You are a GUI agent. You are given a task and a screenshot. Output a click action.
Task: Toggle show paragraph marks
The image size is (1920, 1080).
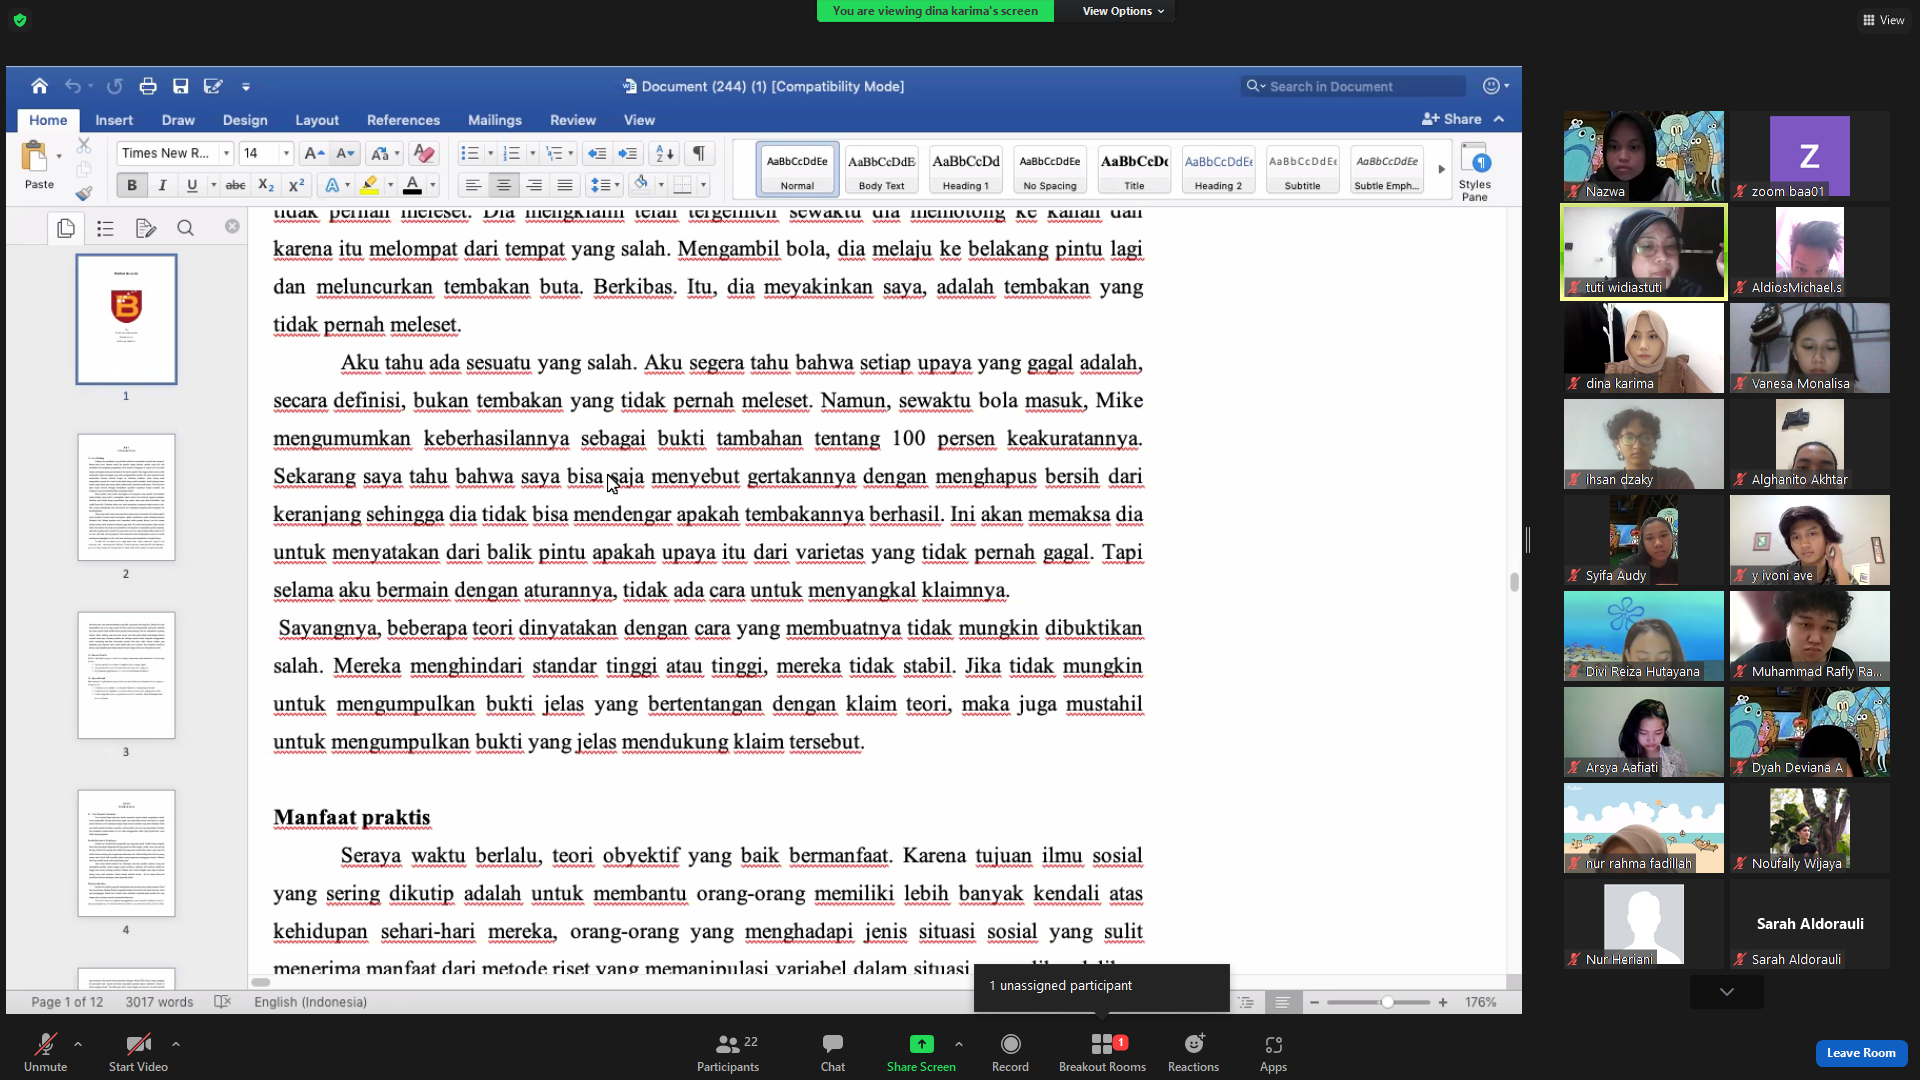click(x=699, y=153)
